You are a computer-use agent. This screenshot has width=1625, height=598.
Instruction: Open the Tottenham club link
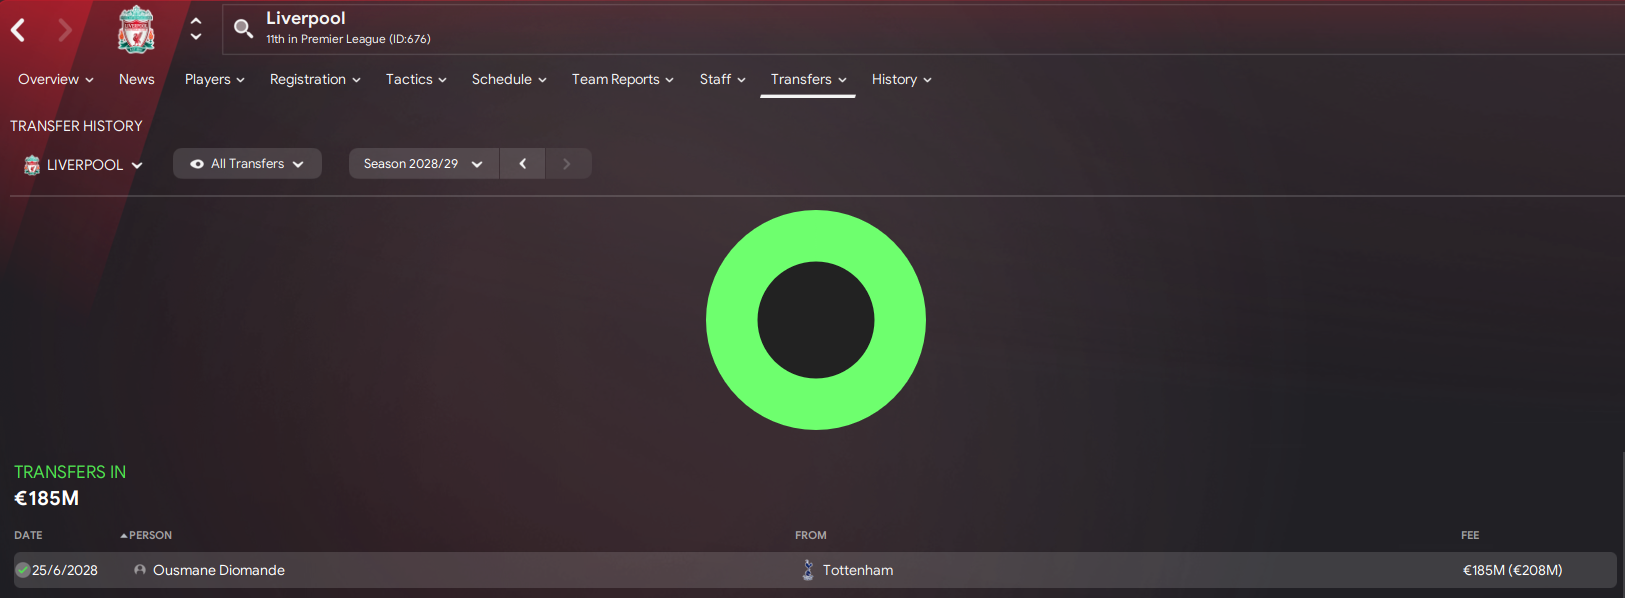[858, 570]
